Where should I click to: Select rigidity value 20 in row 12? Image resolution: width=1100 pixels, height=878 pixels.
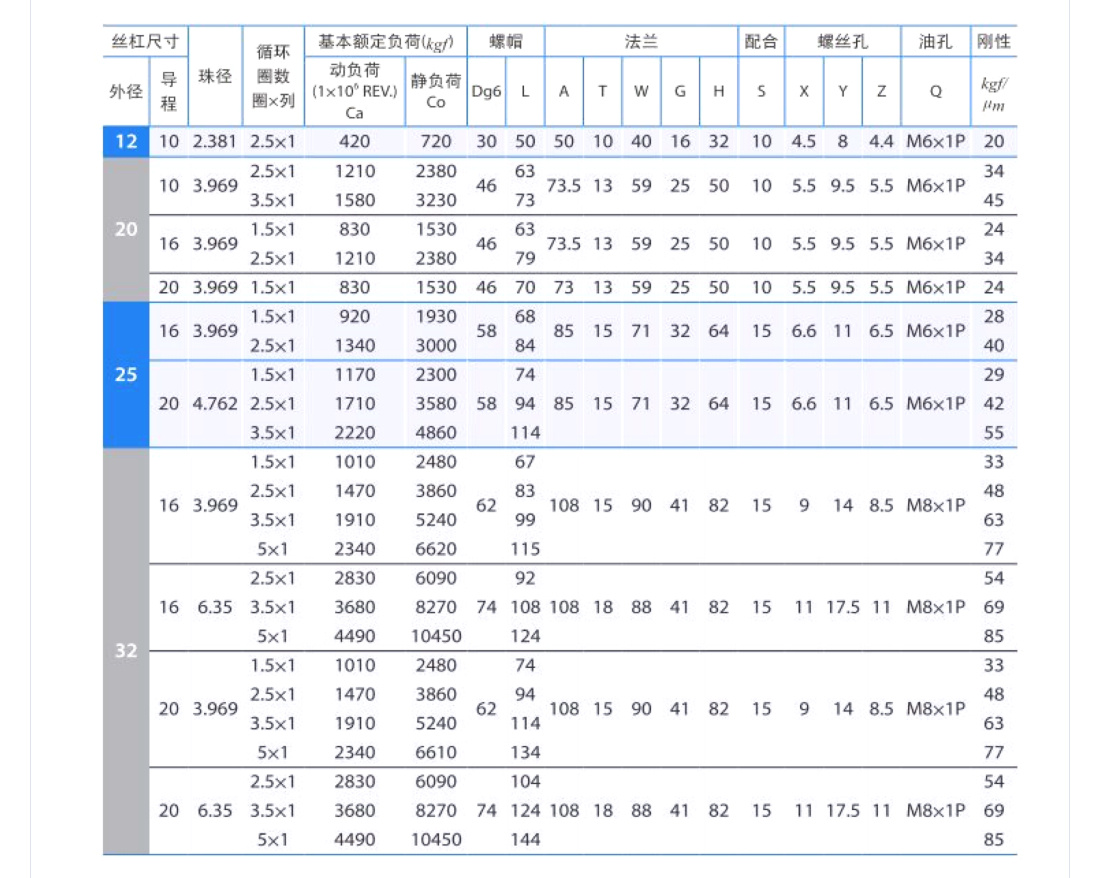click(994, 142)
